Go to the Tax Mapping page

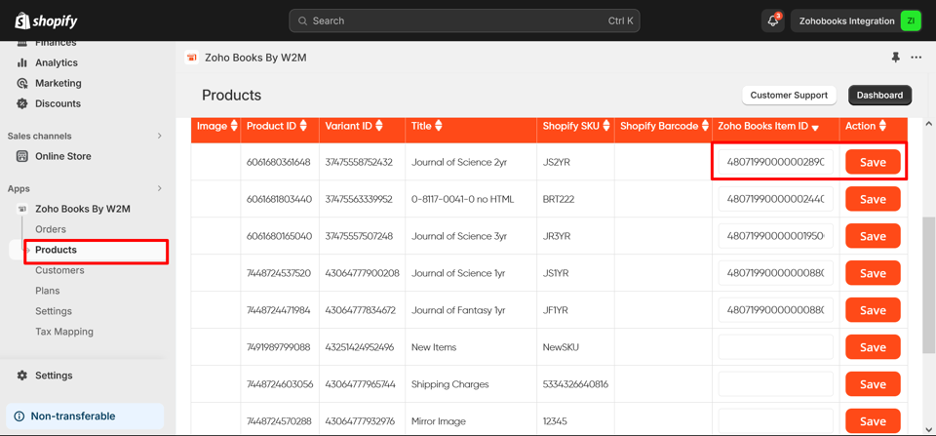click(x=64, y=331)
